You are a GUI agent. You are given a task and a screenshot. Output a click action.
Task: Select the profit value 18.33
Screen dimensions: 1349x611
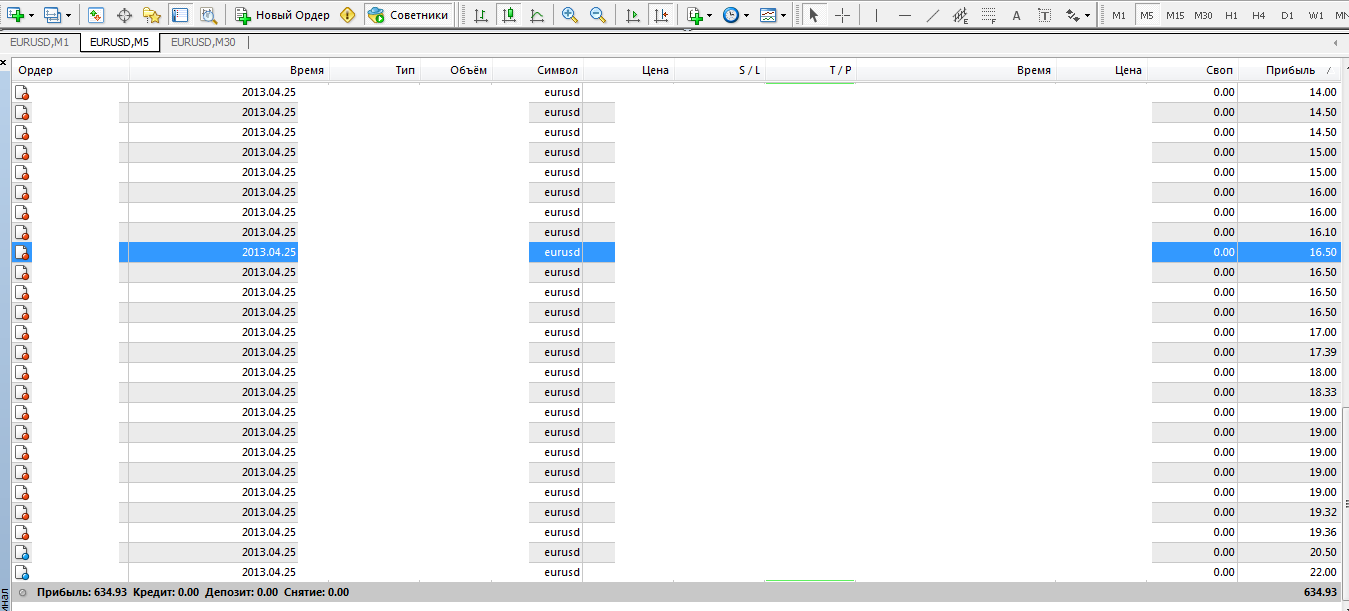(x=1322, y=392)
